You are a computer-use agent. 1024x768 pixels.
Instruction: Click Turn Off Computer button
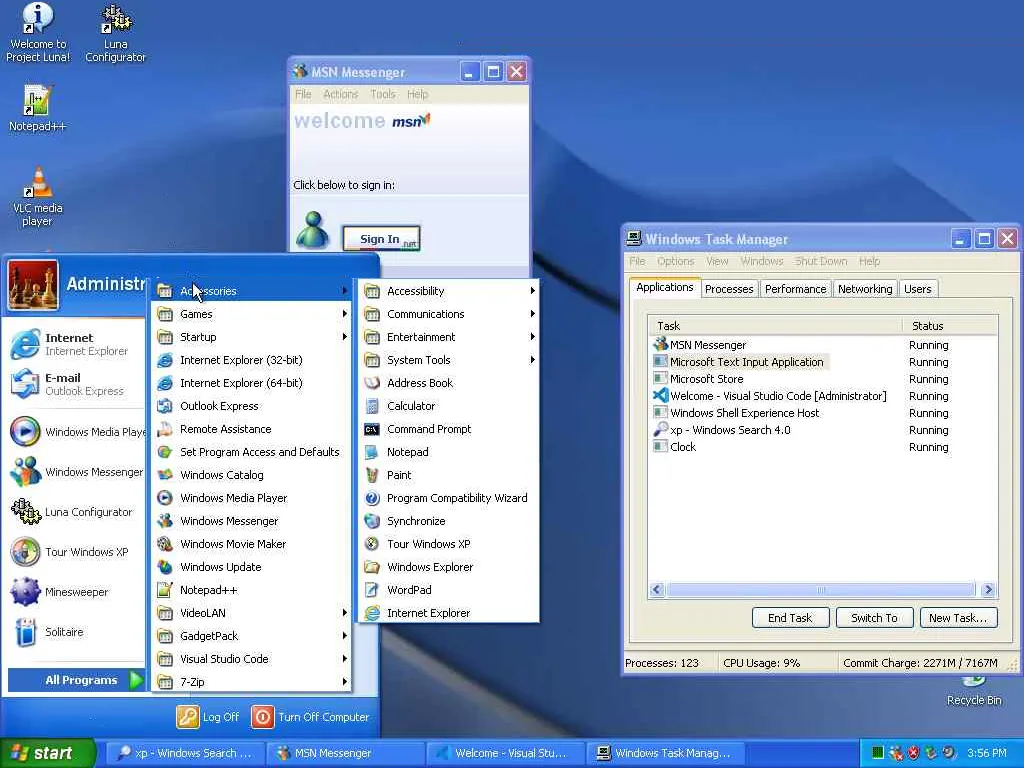pyautogui.click(x=311, y=717)
